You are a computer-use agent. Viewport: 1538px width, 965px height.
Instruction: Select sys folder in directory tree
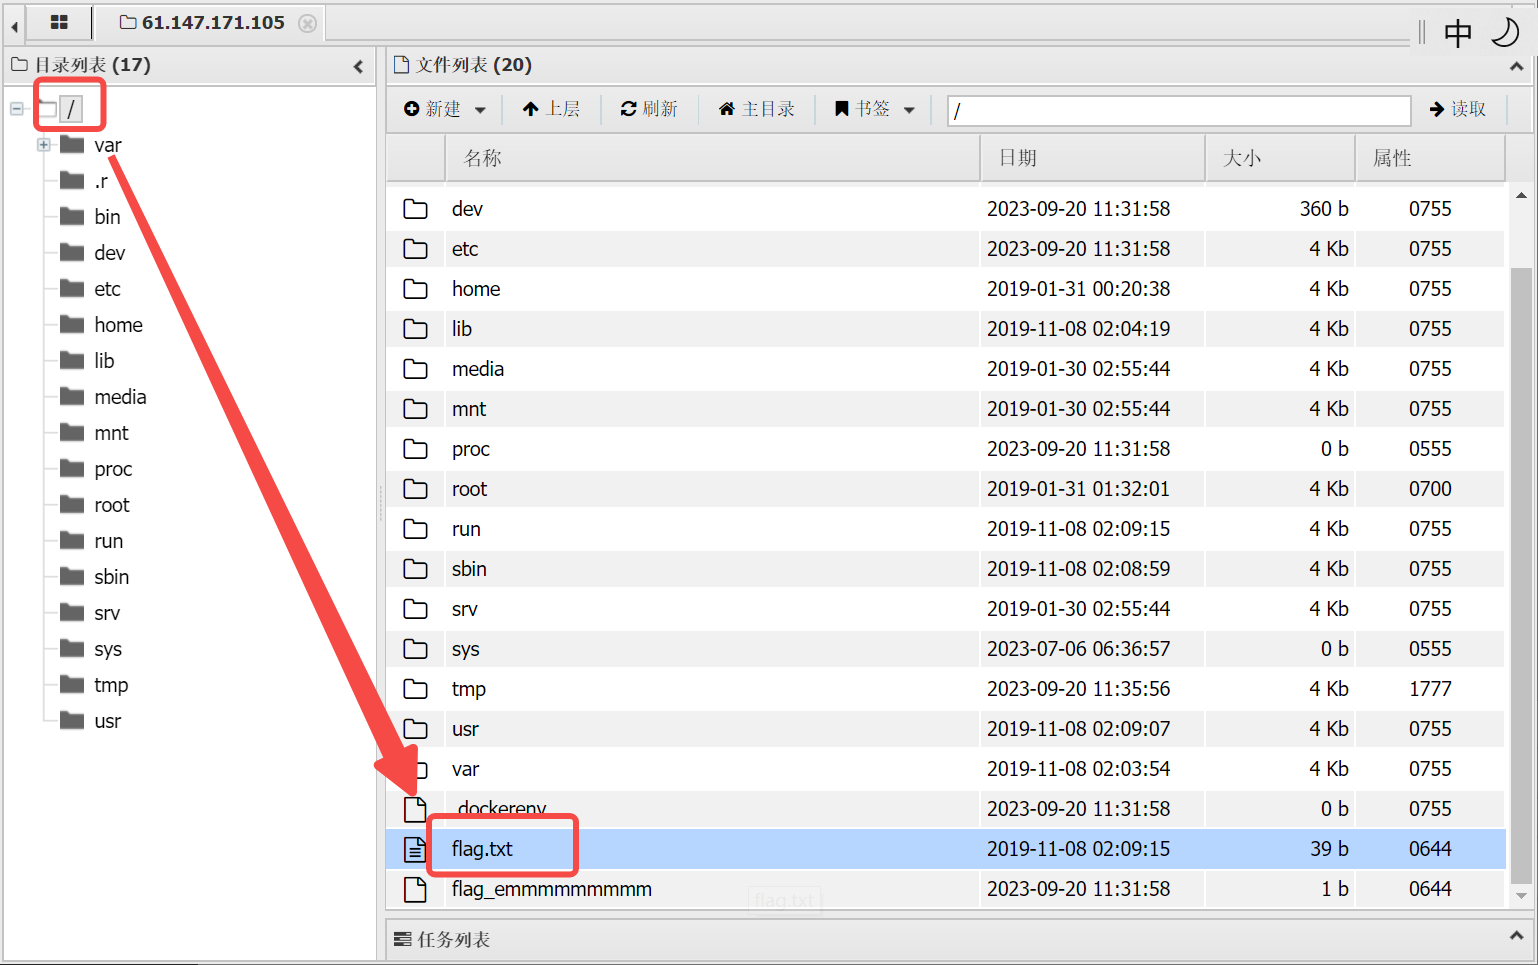(108, 649)
